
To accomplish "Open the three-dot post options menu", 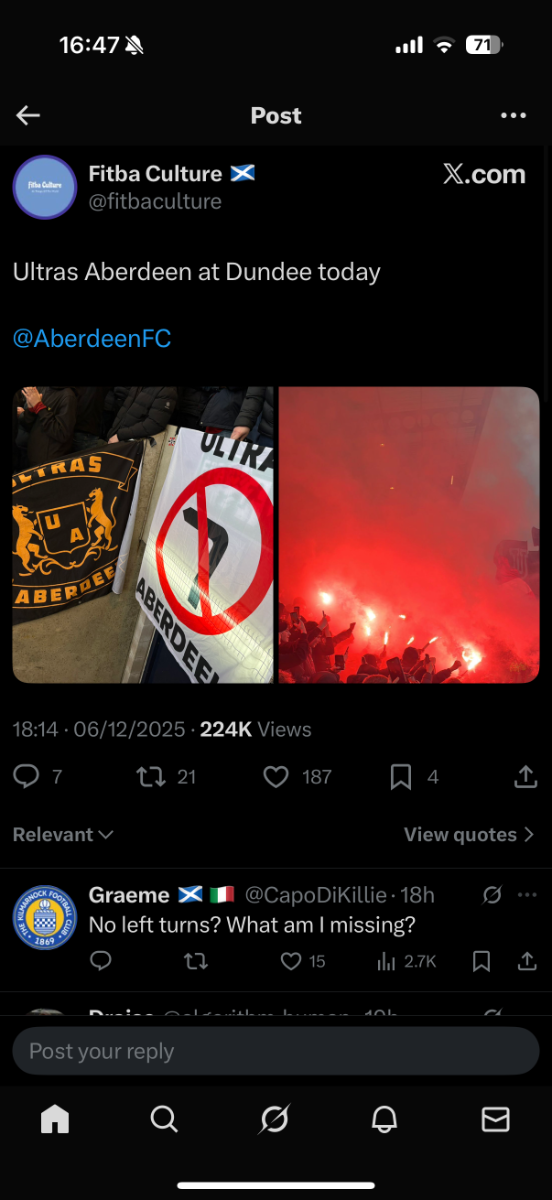I will click(513, 115).
